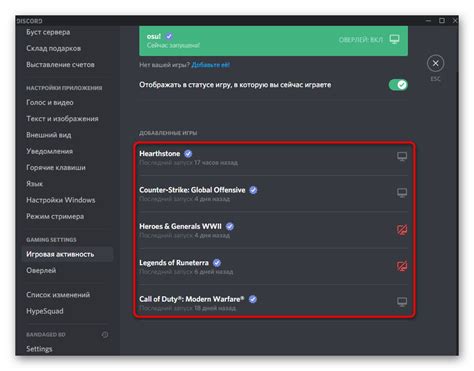The width and height of the screenshot is (474, 371).
Task: Toggle overlay icon for Counter-Strike: Global Offensive
Action: point(402,193)
